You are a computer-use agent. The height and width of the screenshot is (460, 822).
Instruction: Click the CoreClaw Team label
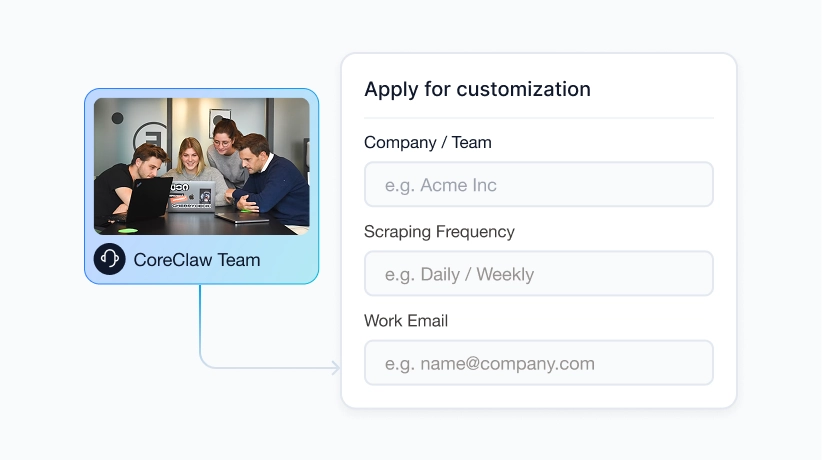click(x=197, y=260)
